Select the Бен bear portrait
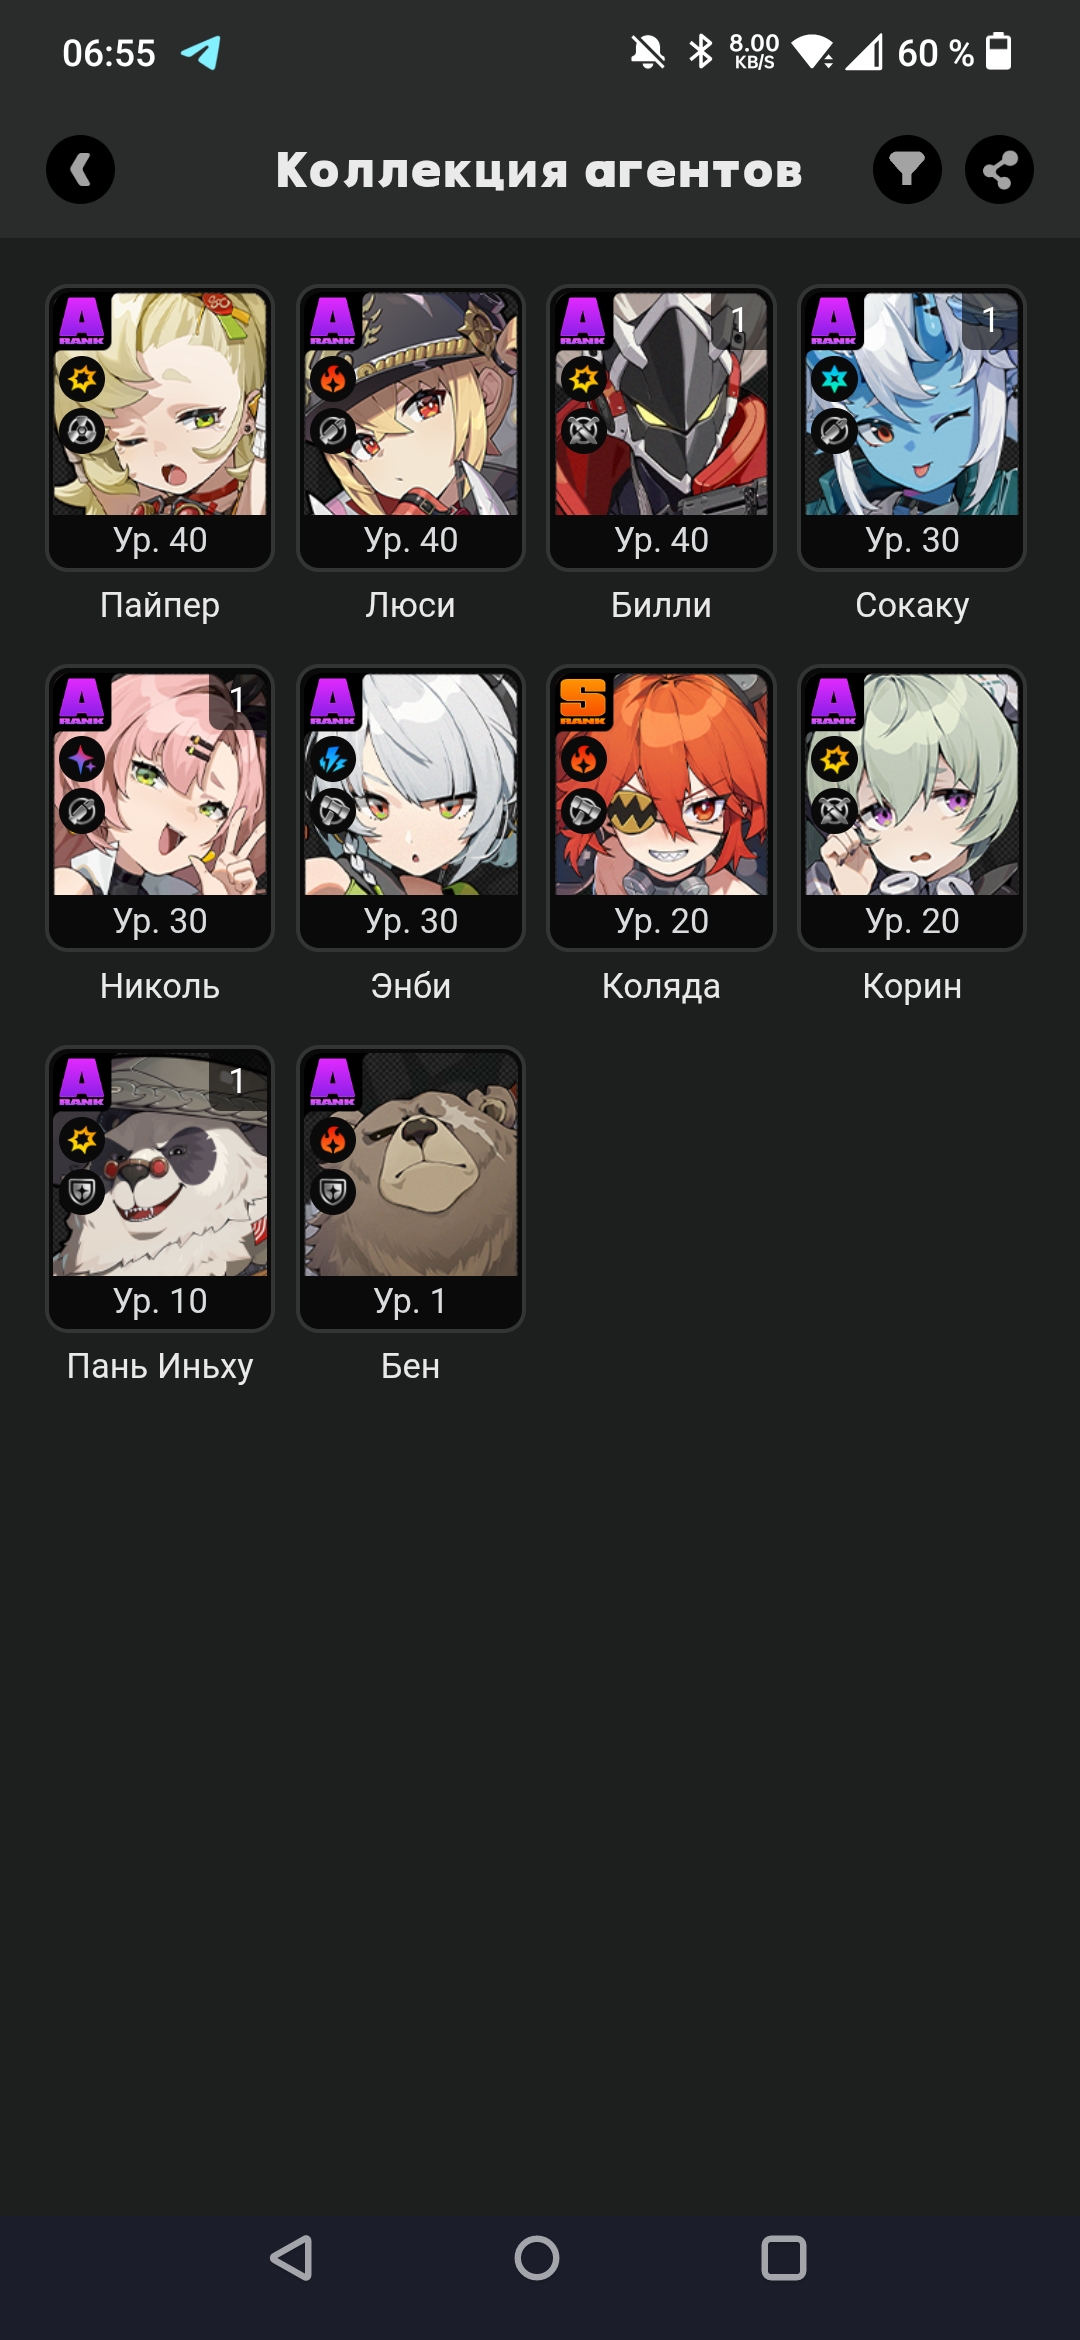This screenshot has height=2340, width=1080. pos(411,1165)
